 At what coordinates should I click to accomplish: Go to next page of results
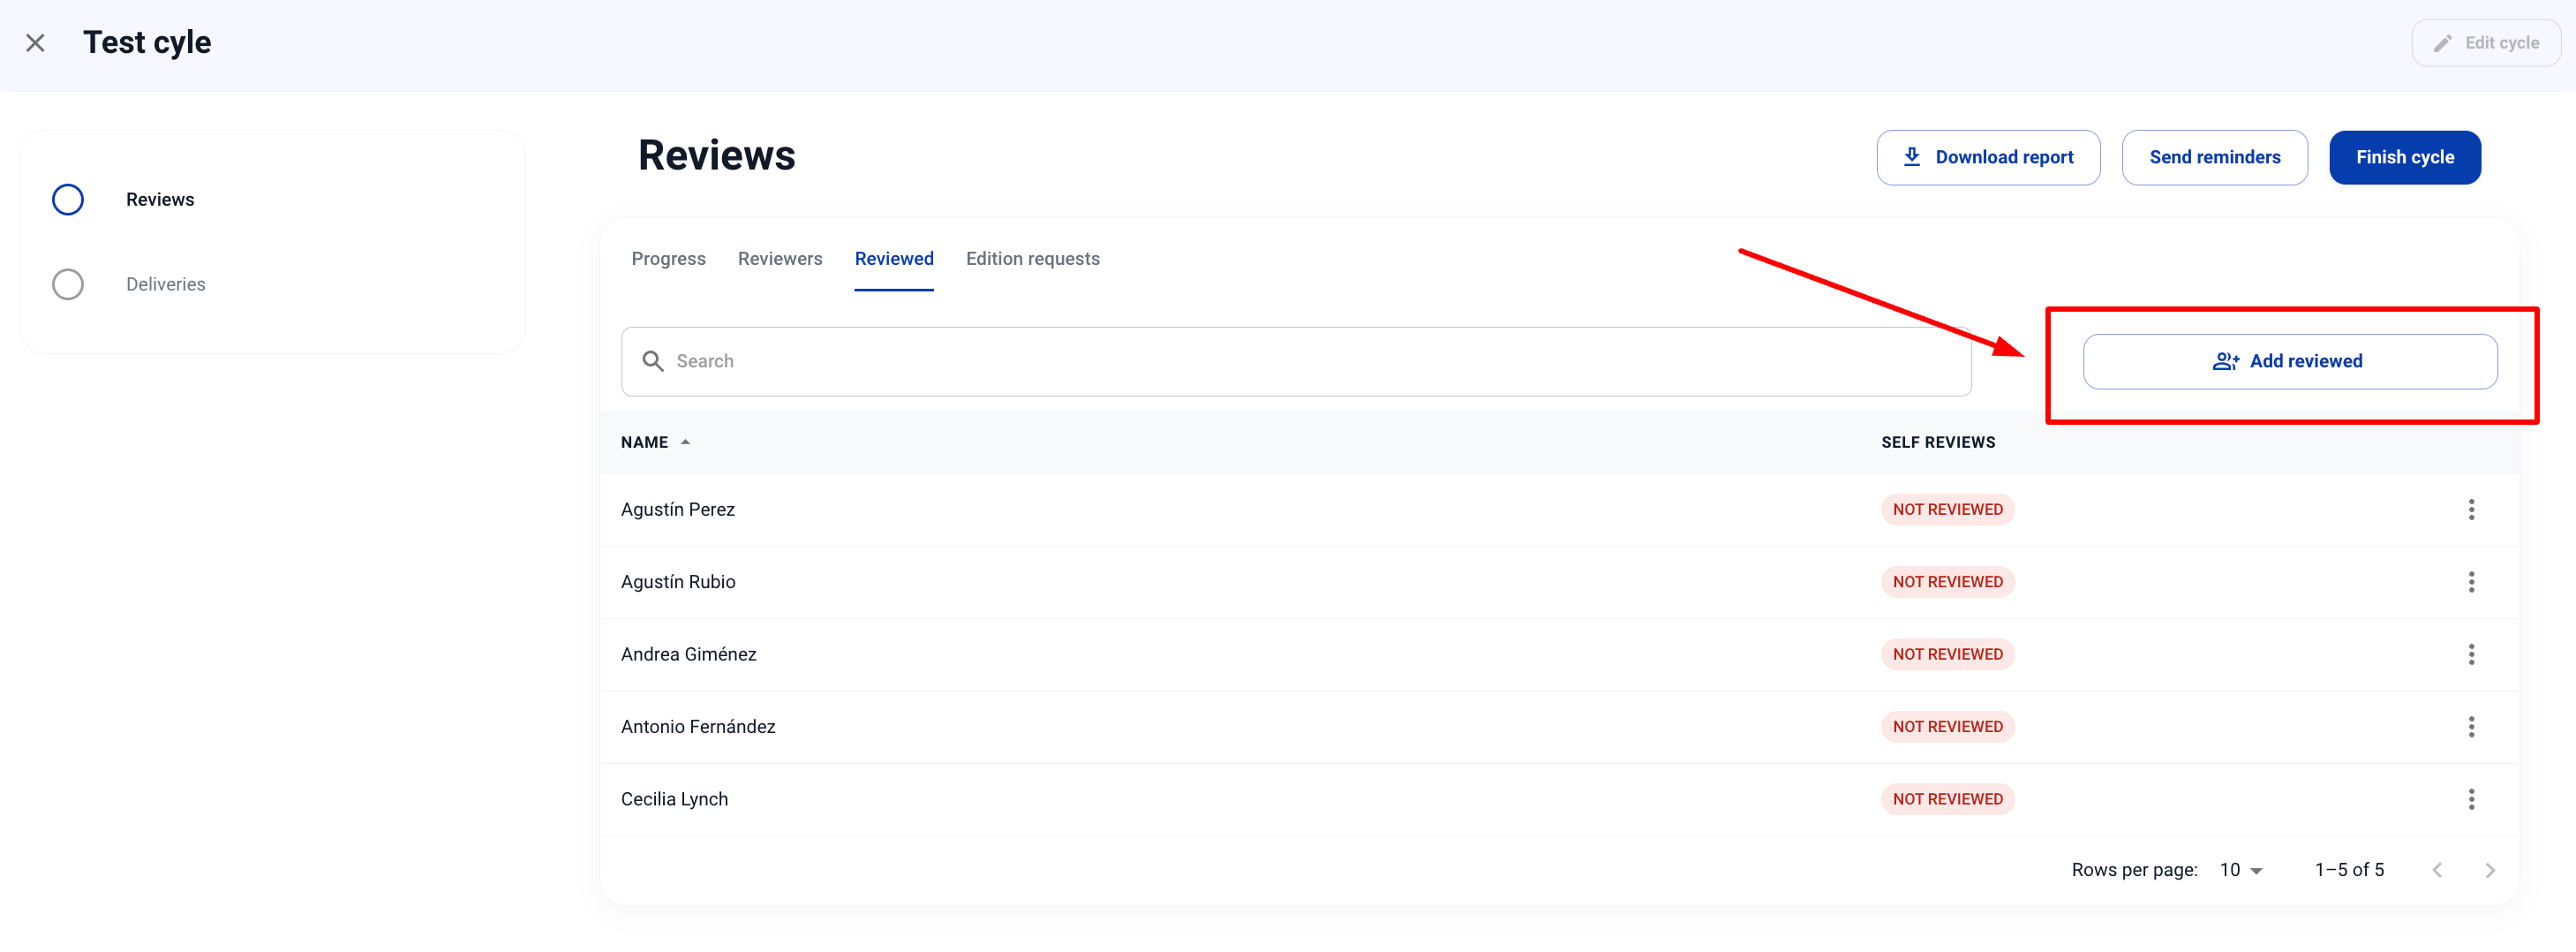2489,870
